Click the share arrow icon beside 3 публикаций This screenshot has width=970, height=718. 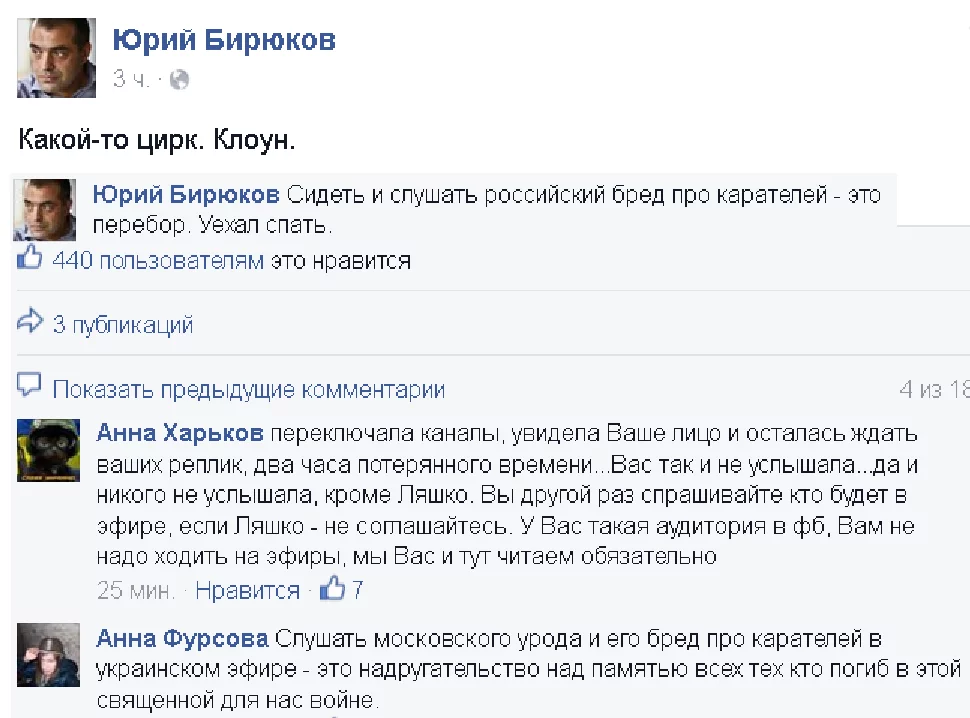coord(30,322)
